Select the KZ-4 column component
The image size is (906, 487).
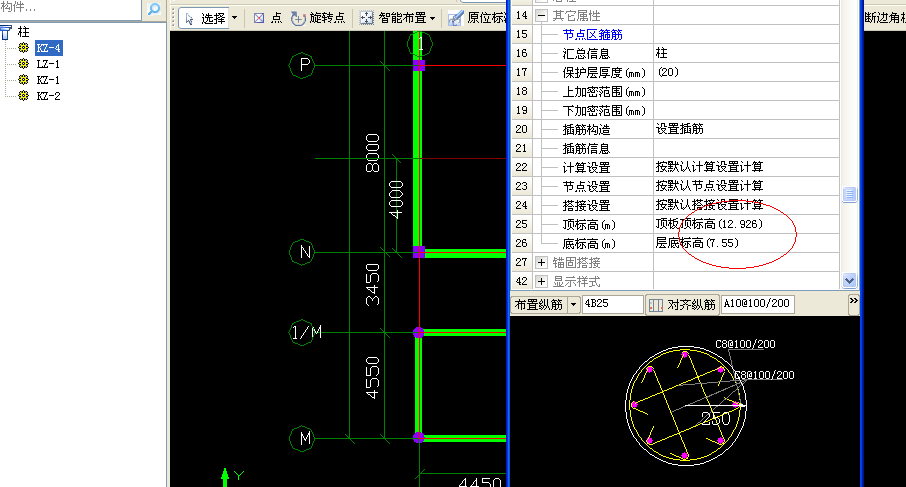(48, 48)
